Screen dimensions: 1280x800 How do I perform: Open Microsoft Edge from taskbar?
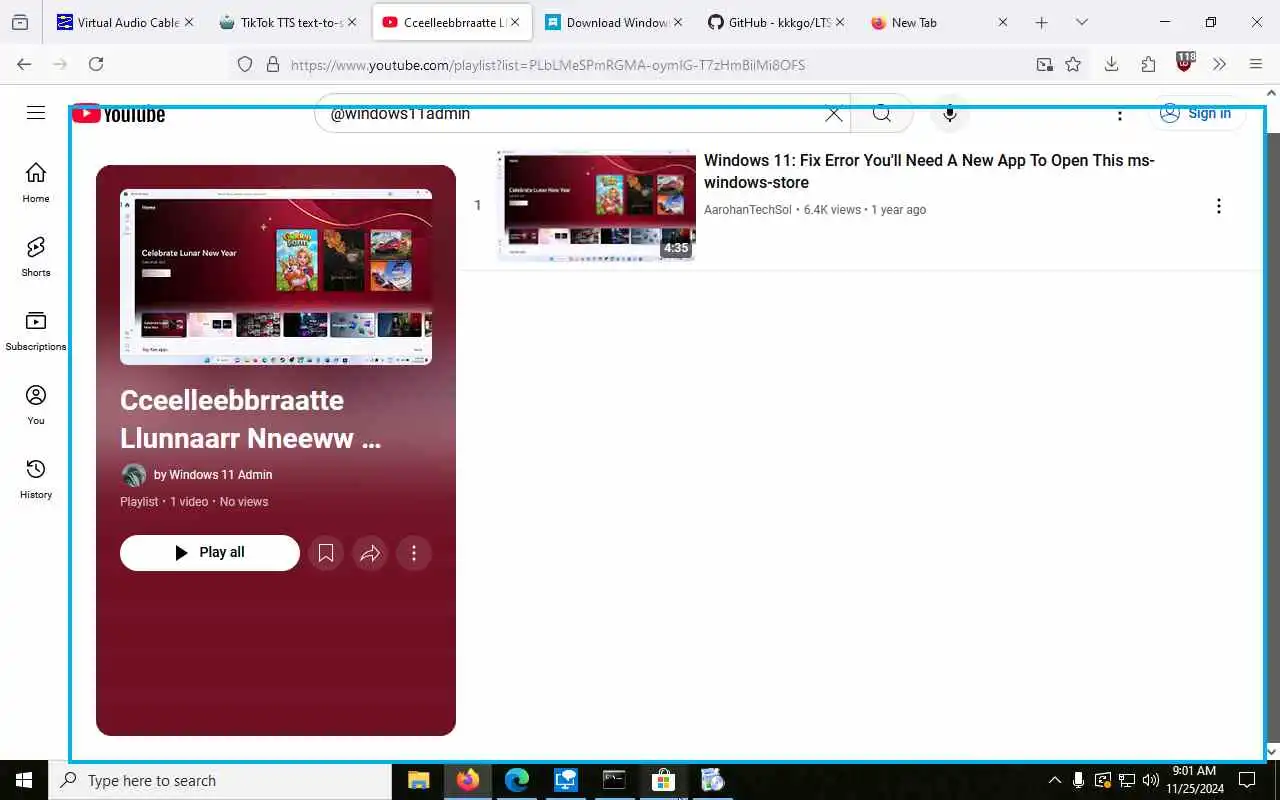517,780
